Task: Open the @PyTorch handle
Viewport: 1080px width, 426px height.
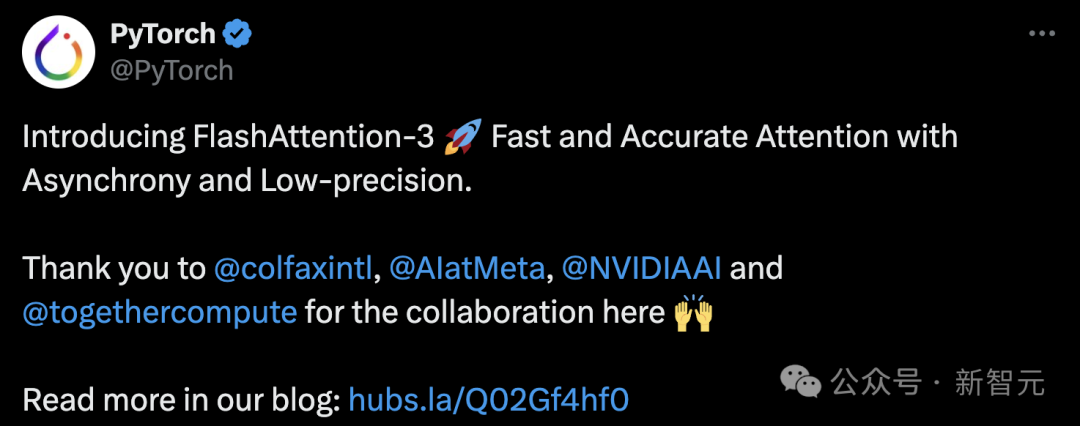Action: (x=172, y=70)
